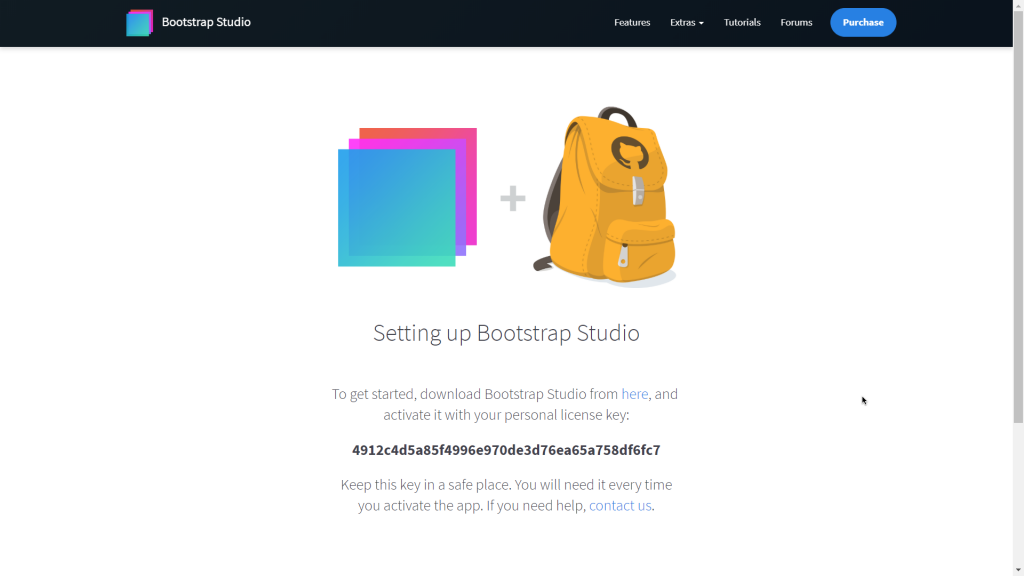This screenshot has height=576, width=1024.
Task: Click the GitHub student backpack illustration
Action: (605, 196)
